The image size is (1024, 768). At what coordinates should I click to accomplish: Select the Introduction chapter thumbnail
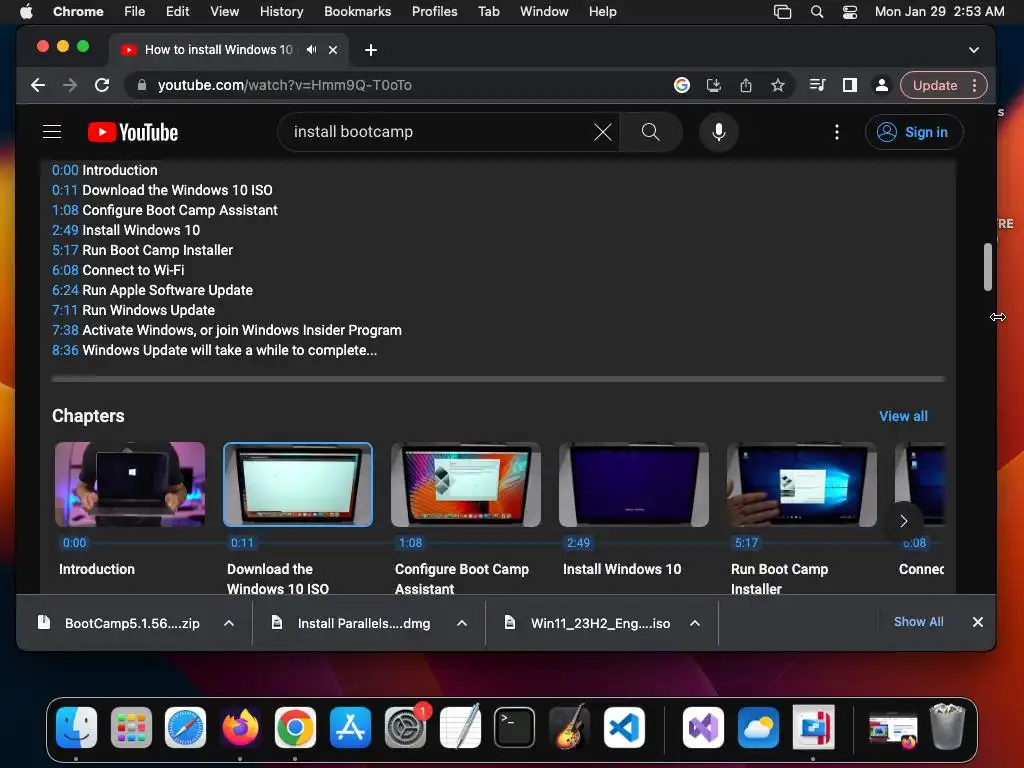coord(130,484)
